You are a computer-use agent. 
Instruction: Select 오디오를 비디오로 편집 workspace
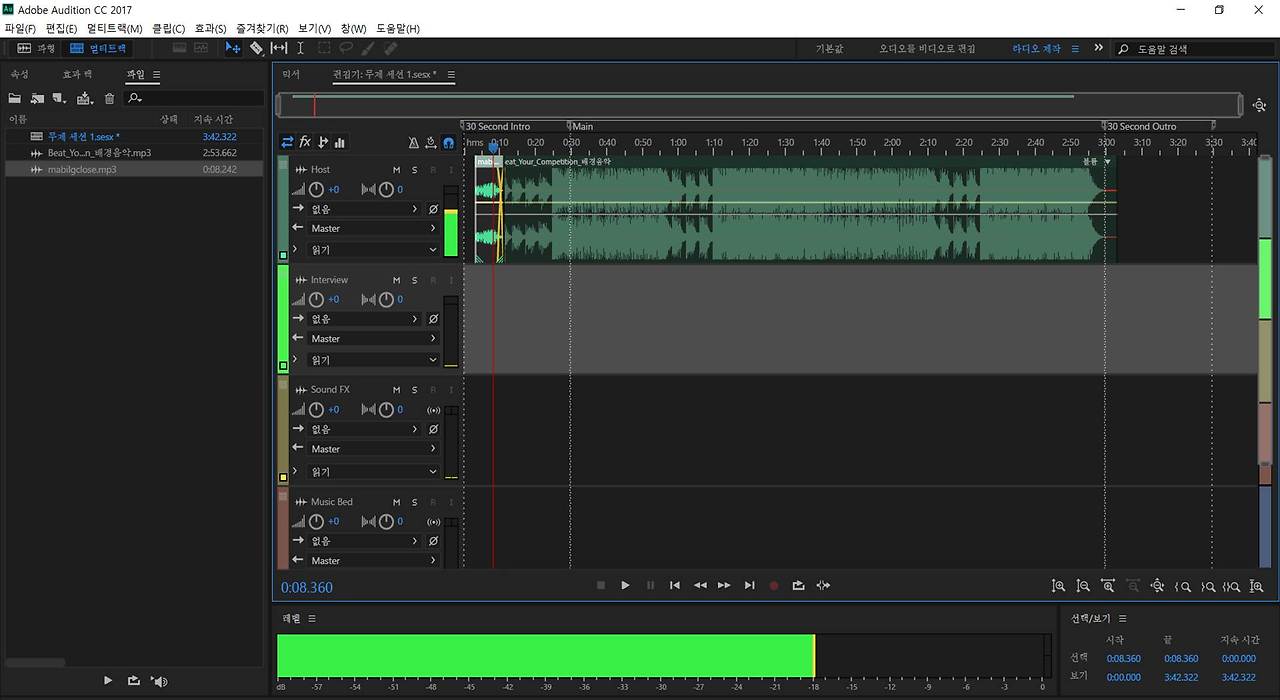tap(928, 48)
